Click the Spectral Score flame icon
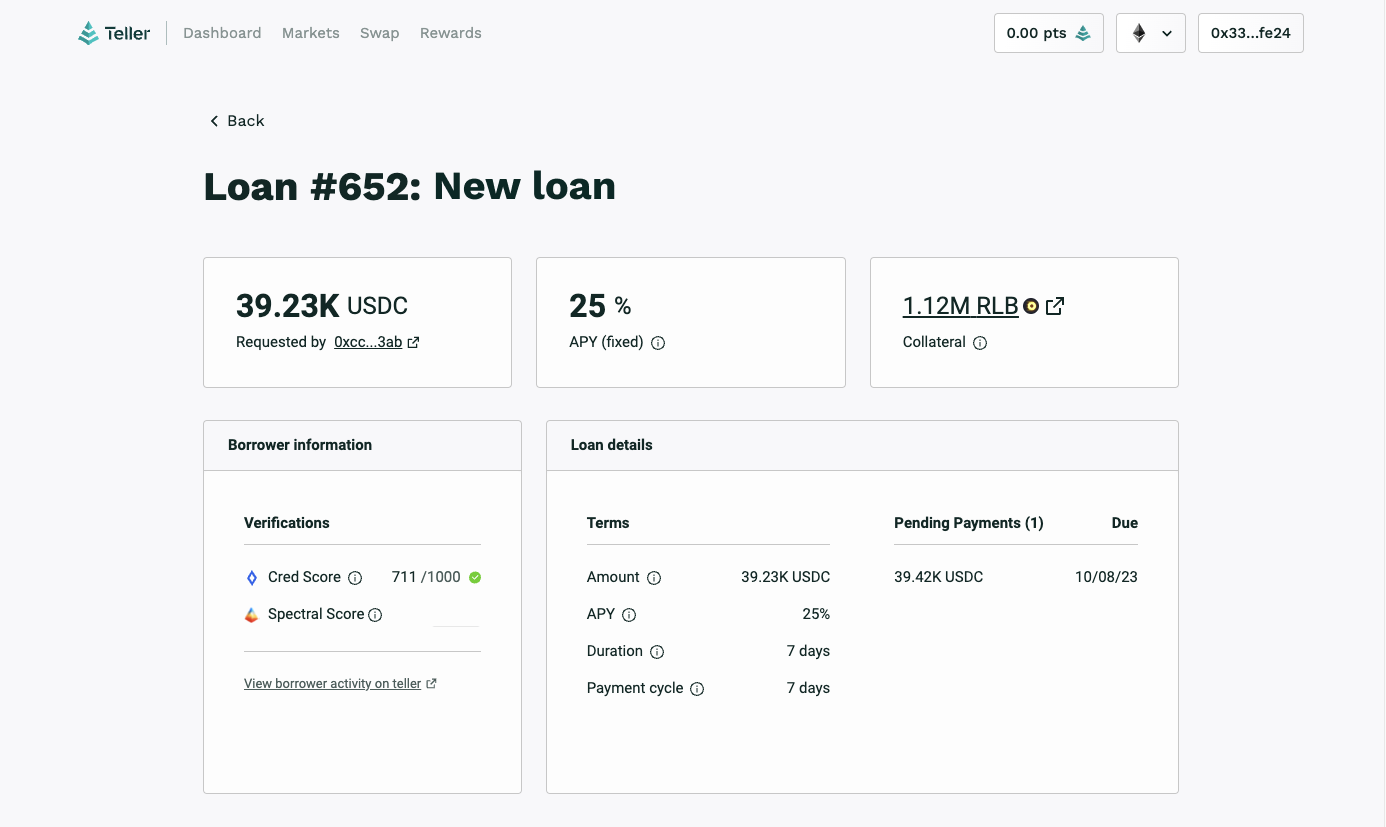 click(x=252, y=614)
